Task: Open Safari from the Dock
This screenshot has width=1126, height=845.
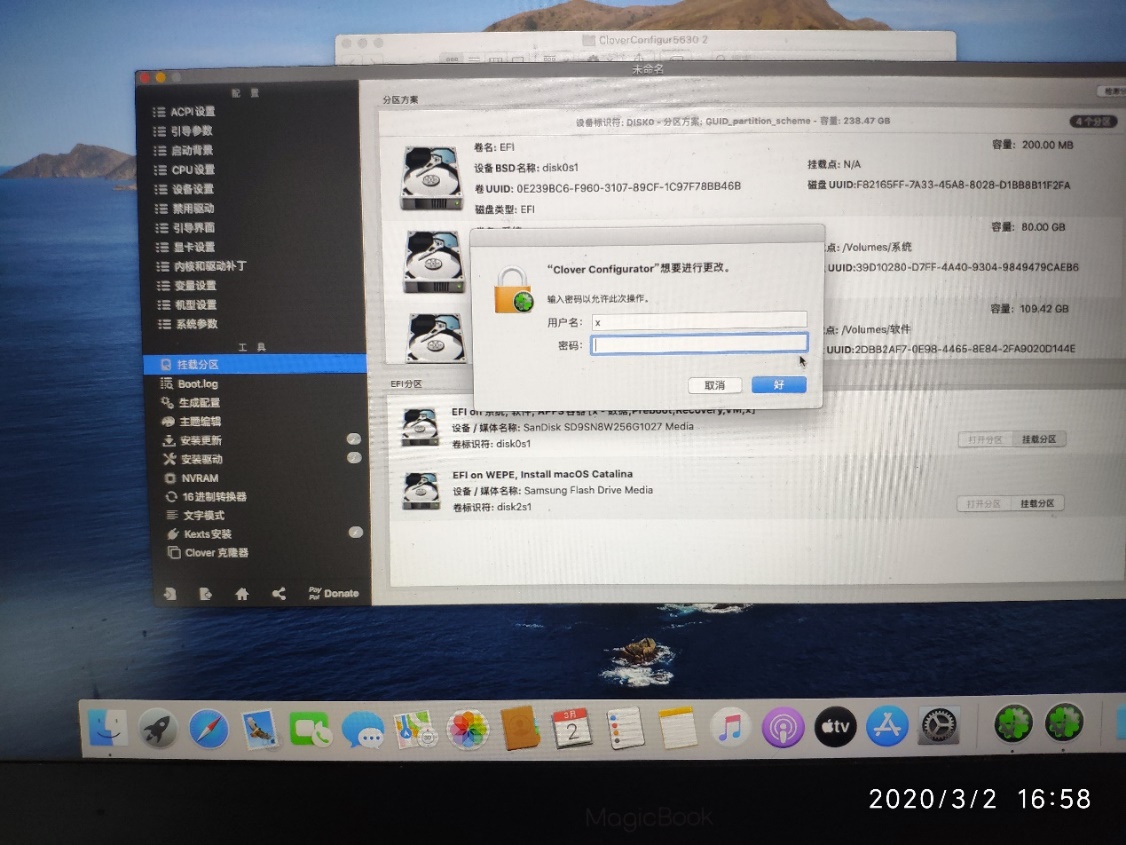Action: tap(209, 729)
